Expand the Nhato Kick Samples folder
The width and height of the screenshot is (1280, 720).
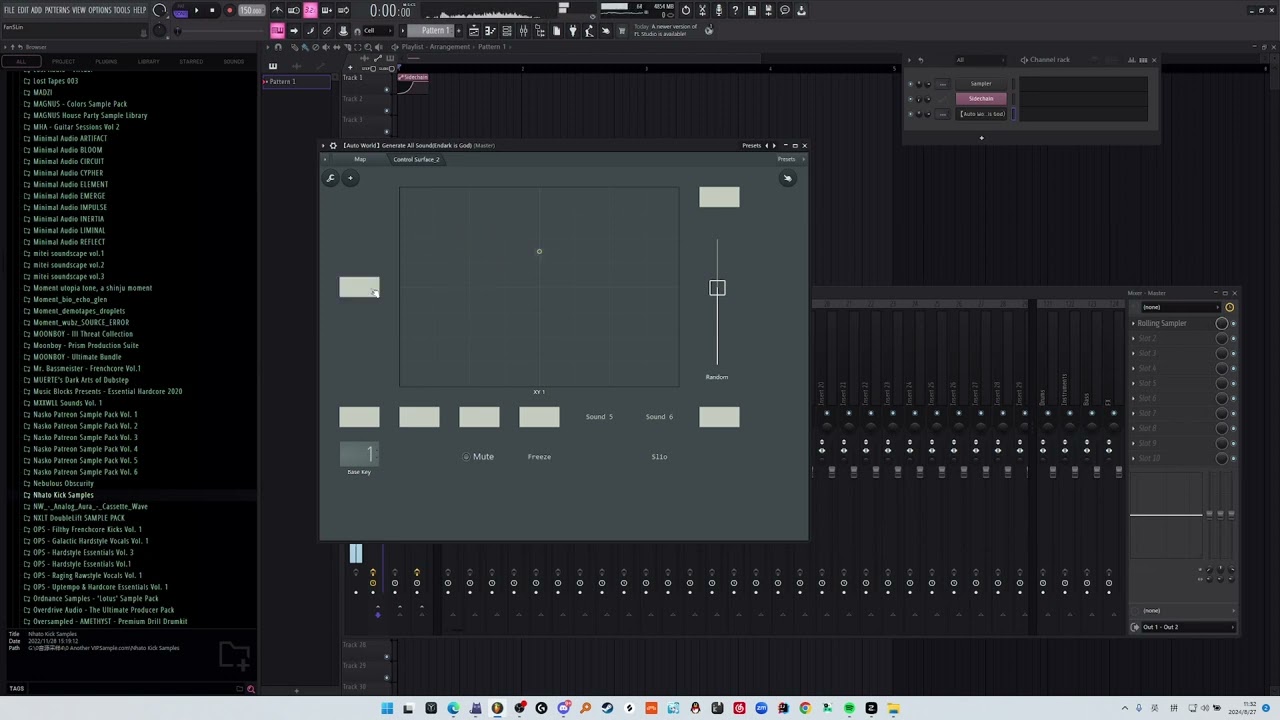click(x=63, y=495)
